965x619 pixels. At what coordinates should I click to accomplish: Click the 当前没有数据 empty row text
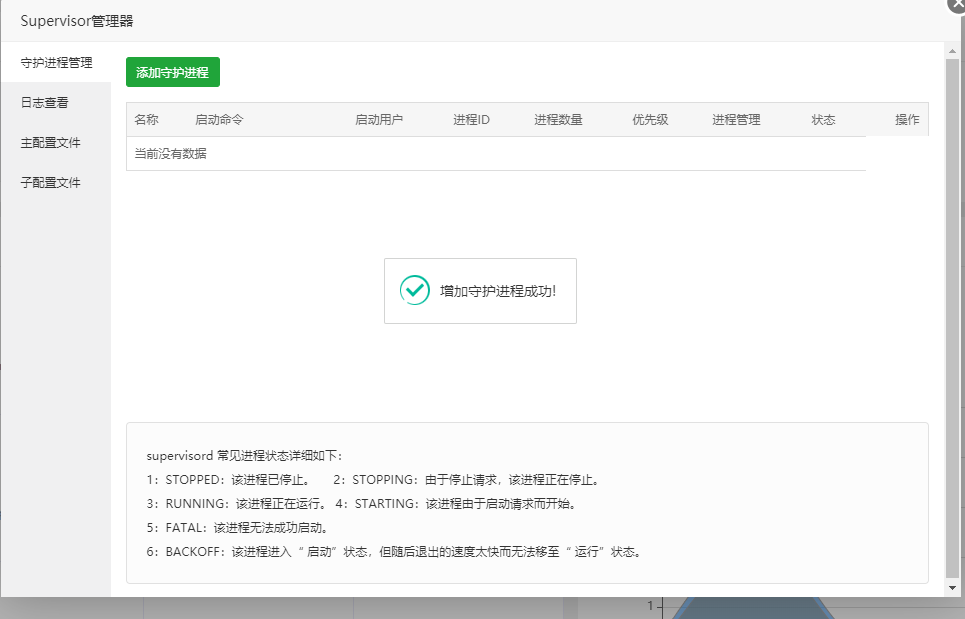coord(170,153)
